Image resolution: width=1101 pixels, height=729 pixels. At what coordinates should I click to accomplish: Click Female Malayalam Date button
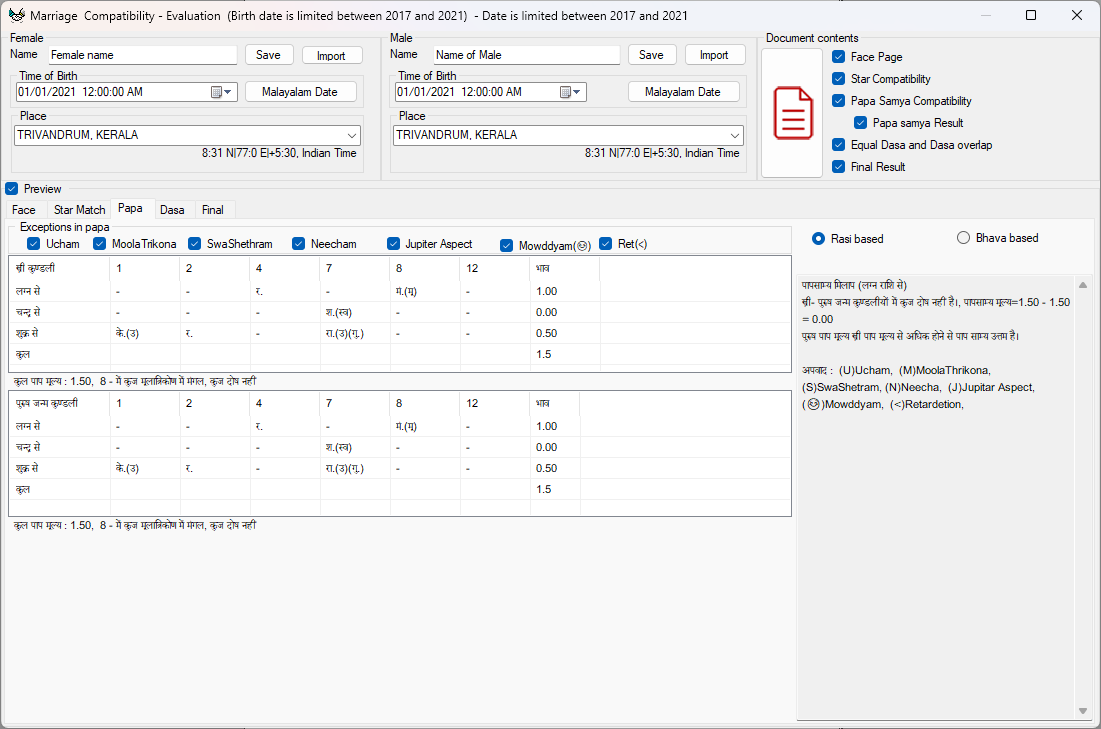pos(300,92)
